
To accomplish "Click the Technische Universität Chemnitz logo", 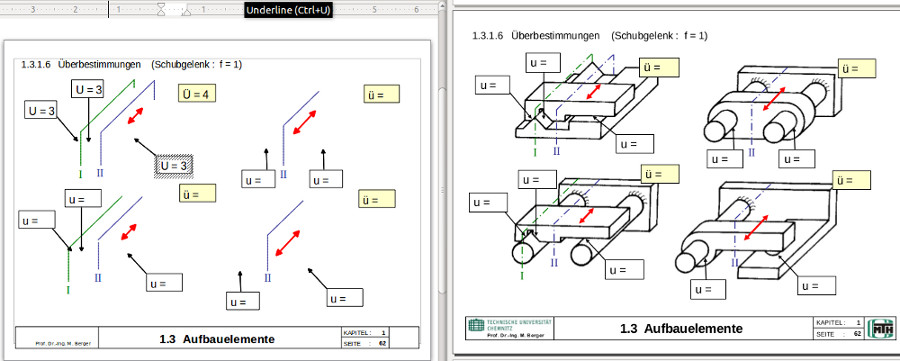I will (x=510, y=325).
